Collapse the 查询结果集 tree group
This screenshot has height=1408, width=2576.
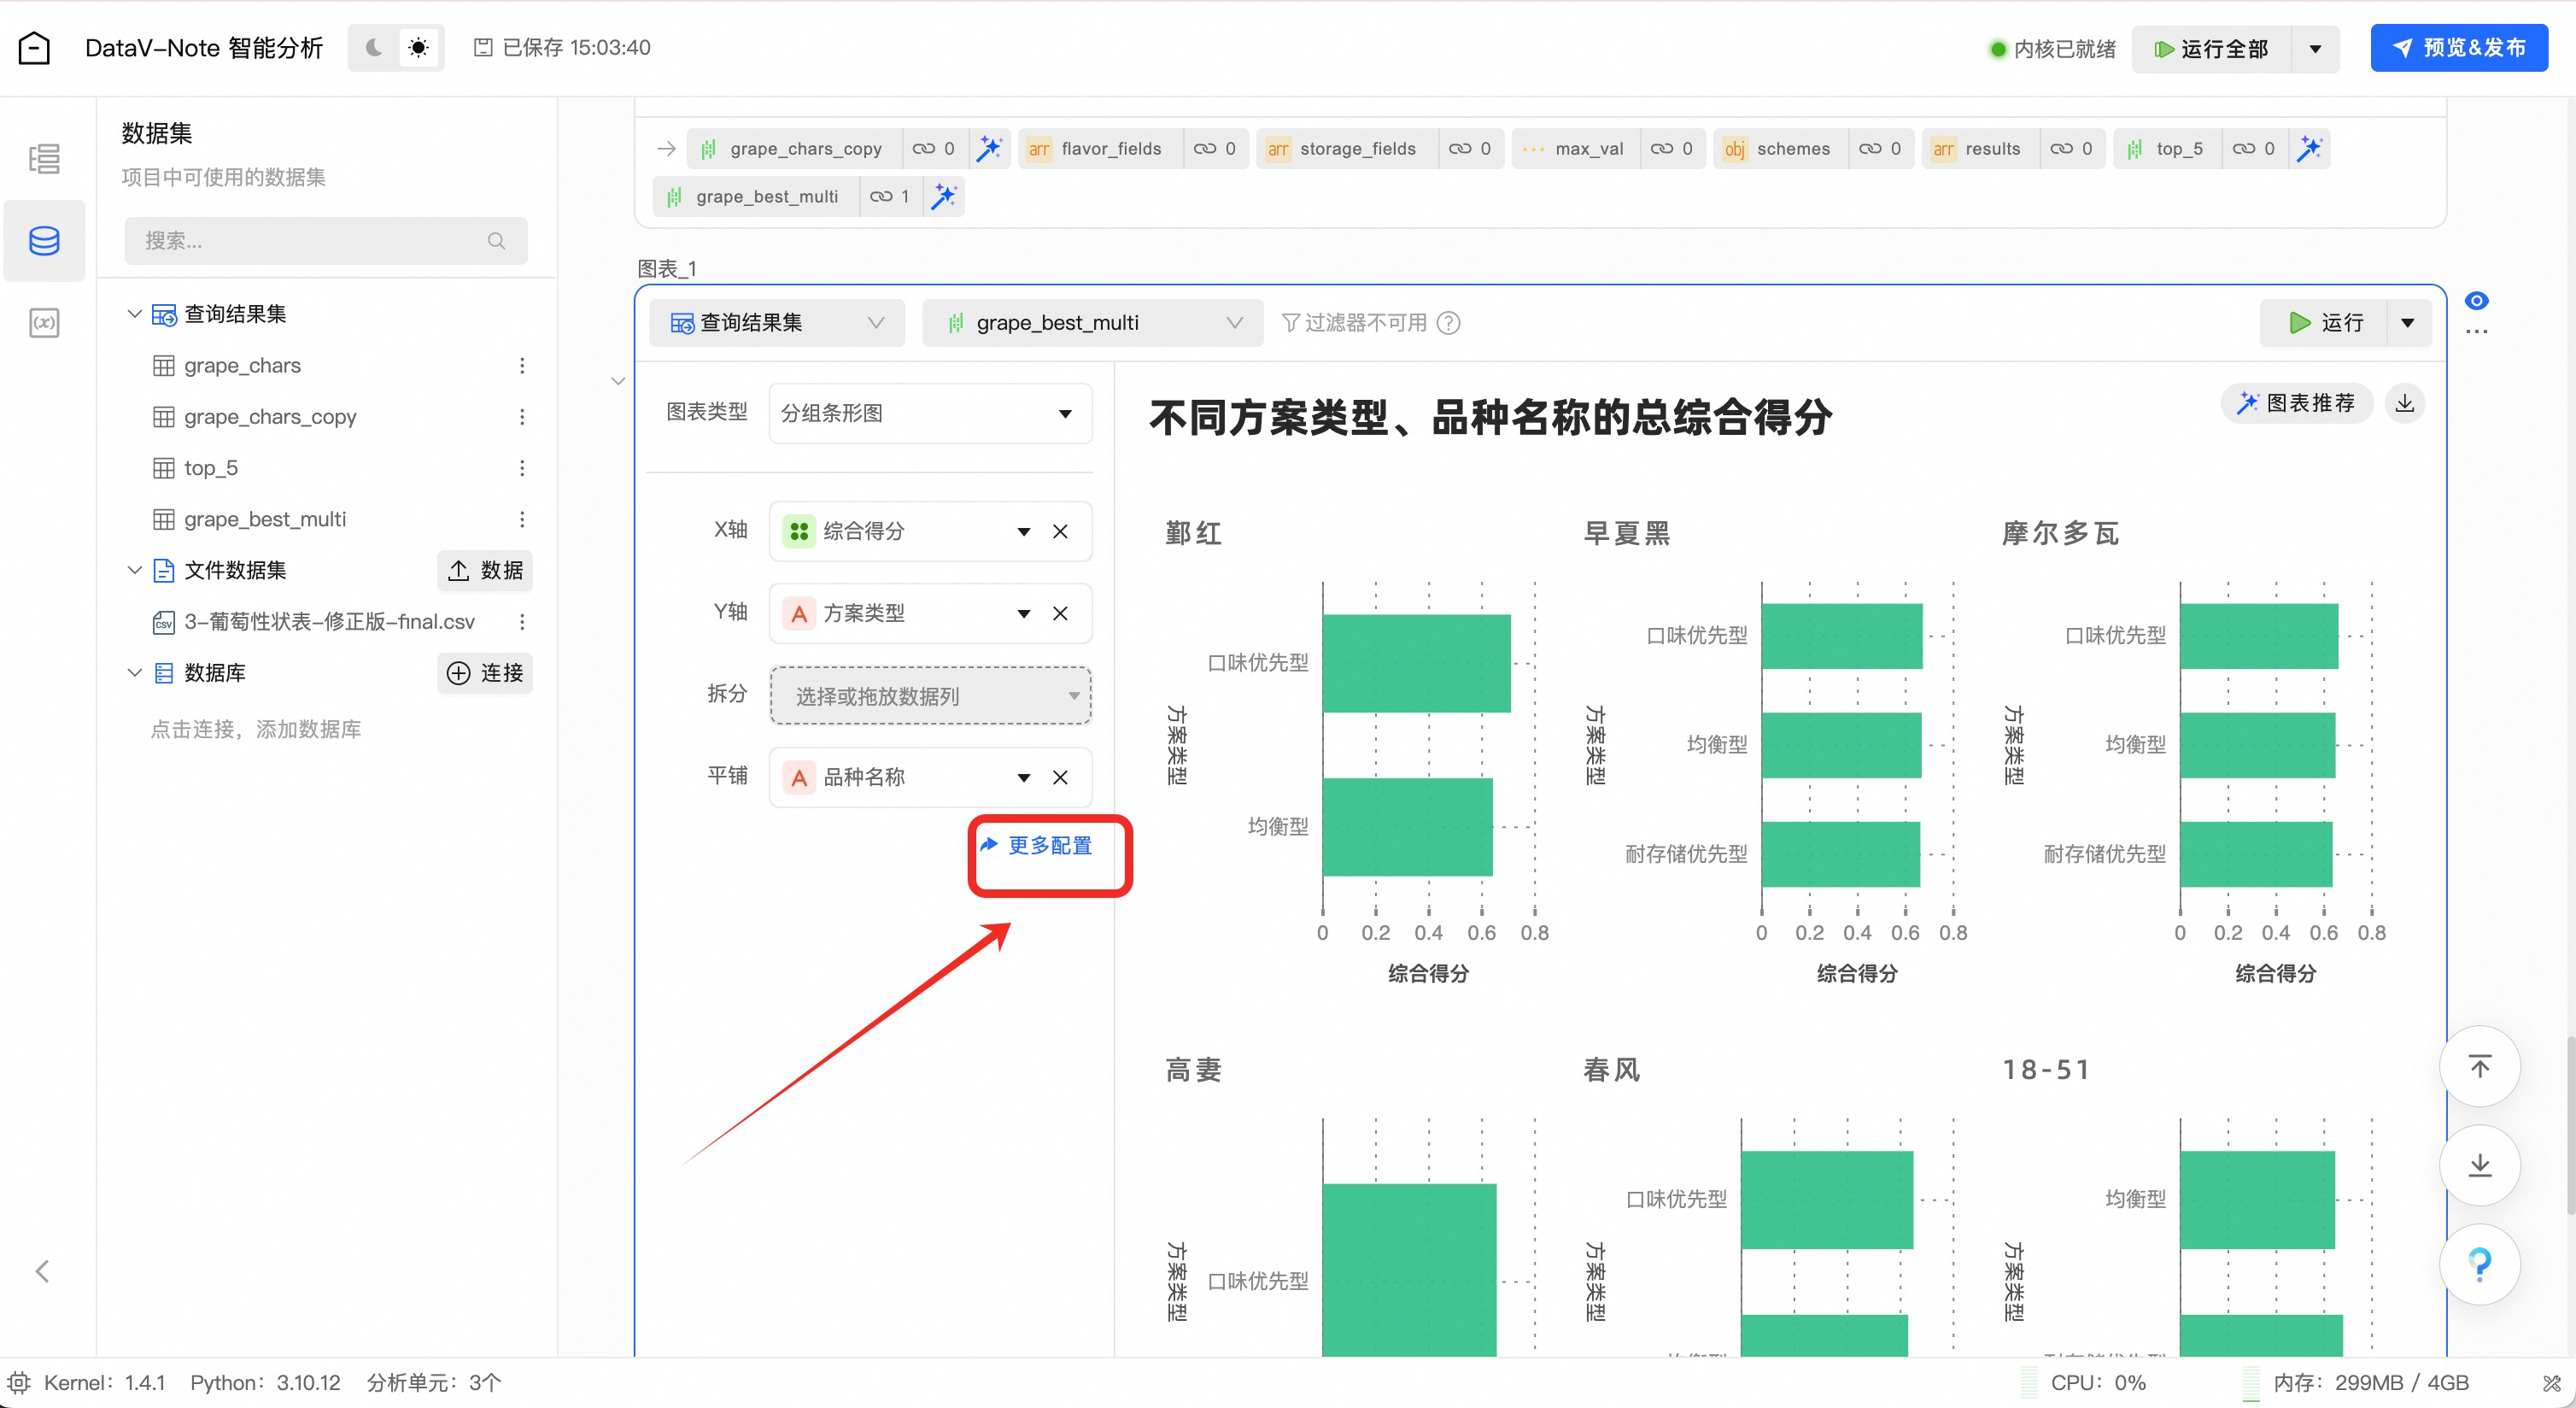(134, 314)
